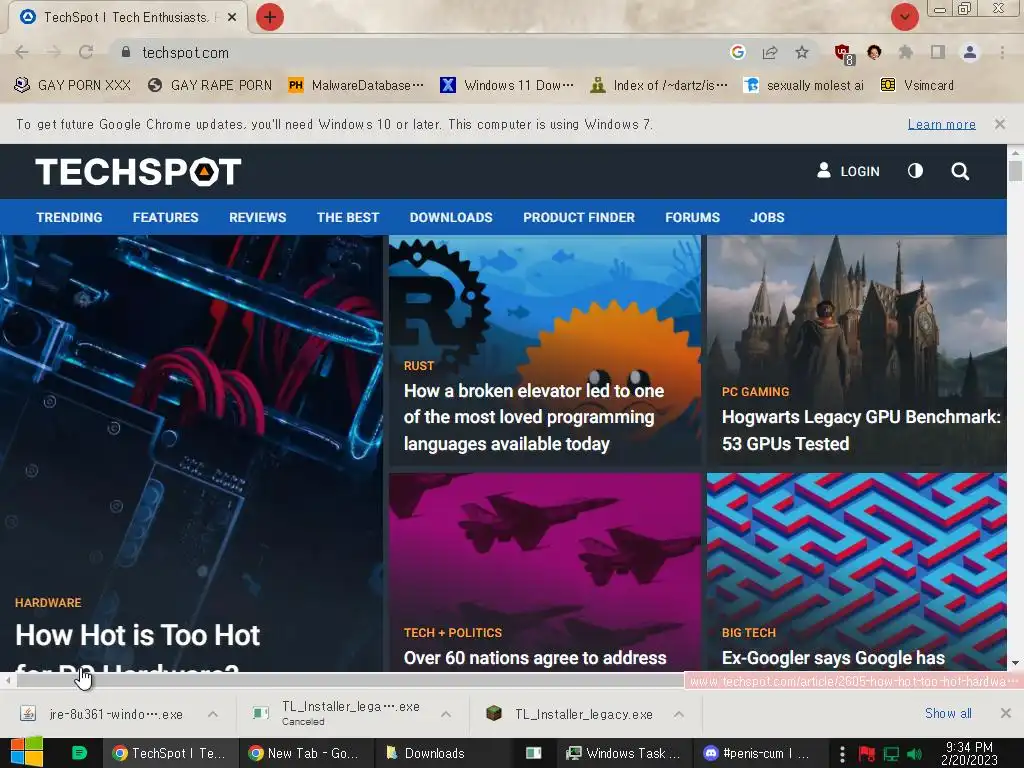Open the Google icon in address bar

coord(738,52)
